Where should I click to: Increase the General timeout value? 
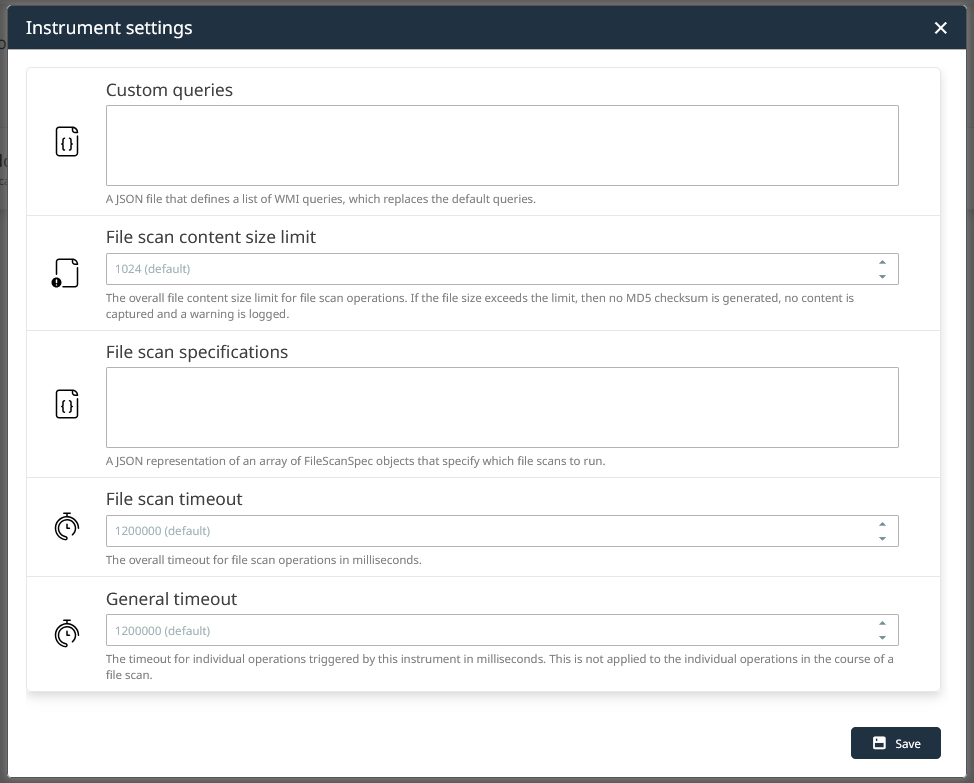(882, 624)
